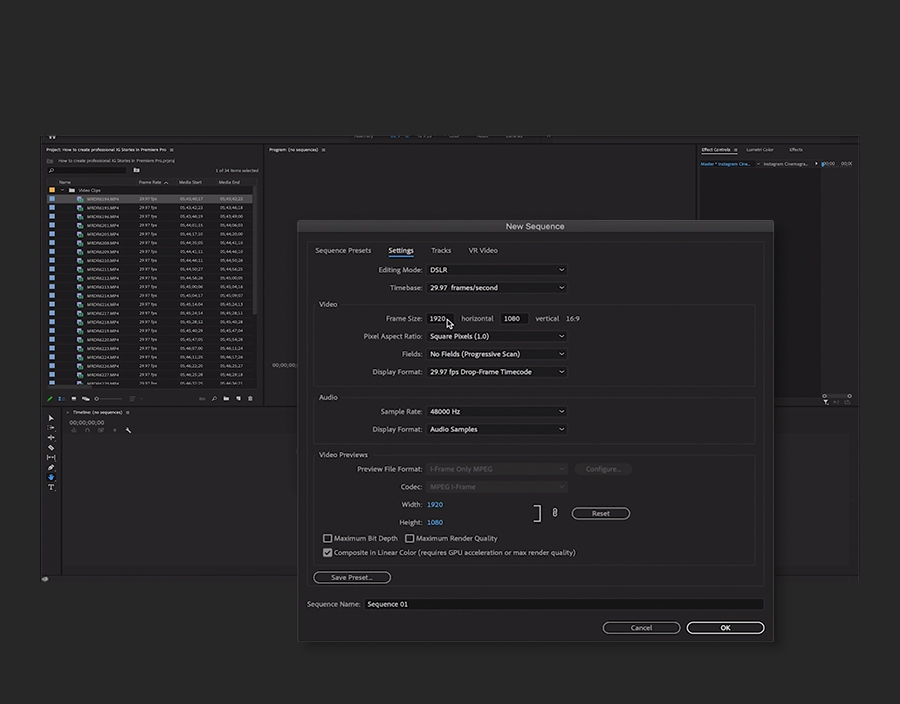Click the Sequence Name field
900x704 pixels.
(564, 604)
